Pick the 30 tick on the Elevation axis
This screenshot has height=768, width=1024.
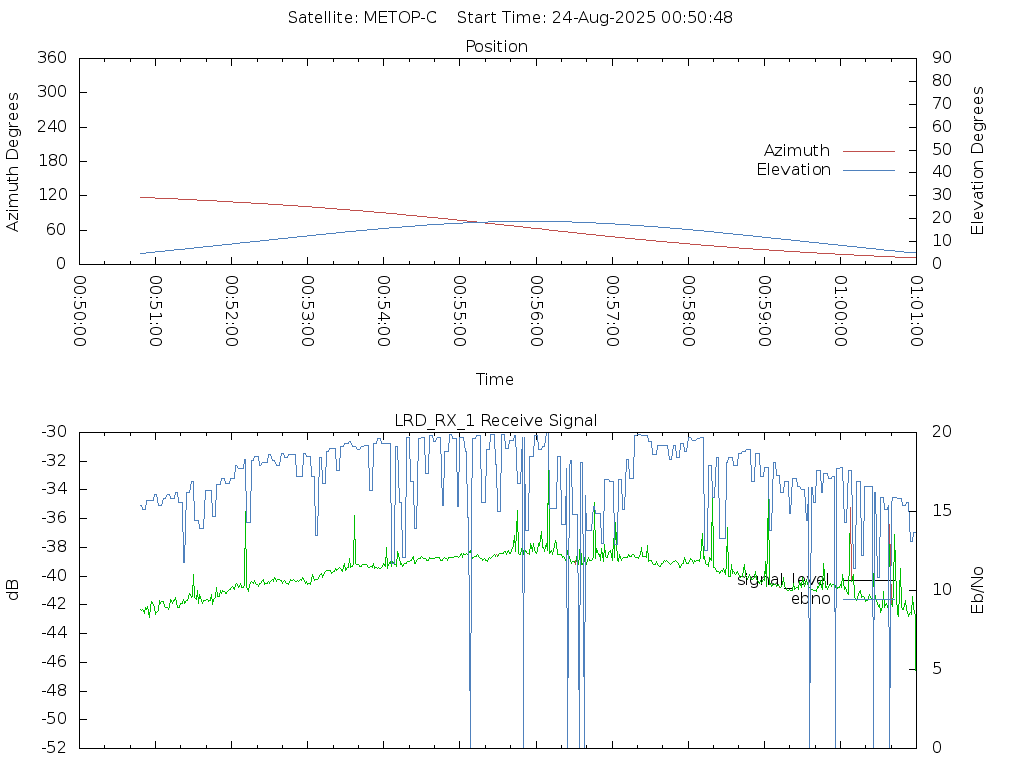(942, 195)
